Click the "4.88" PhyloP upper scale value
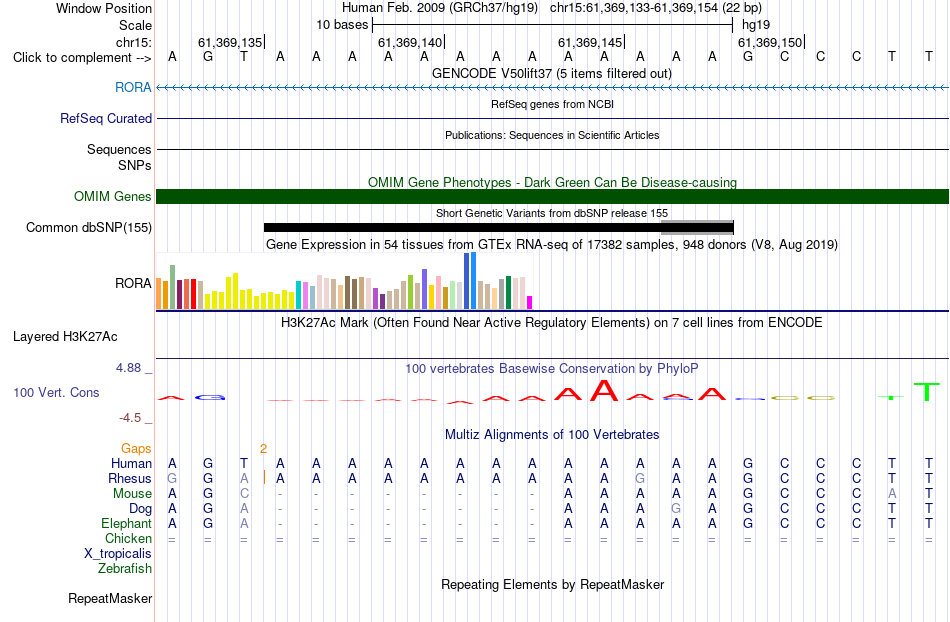The image size is (950, 622). click(x=128, y=368)
